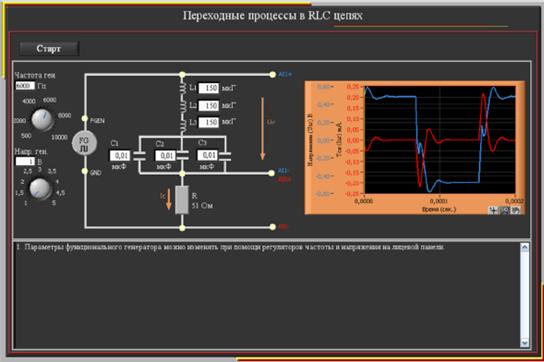The image size is (544, 362).
Task: Click the top AI1+ terminal node
Action: click(x=272, y=74)
